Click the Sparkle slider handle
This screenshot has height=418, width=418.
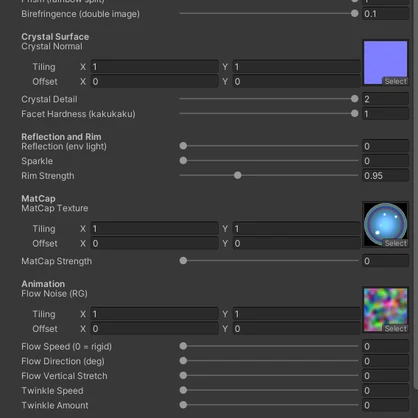point(183,161)
